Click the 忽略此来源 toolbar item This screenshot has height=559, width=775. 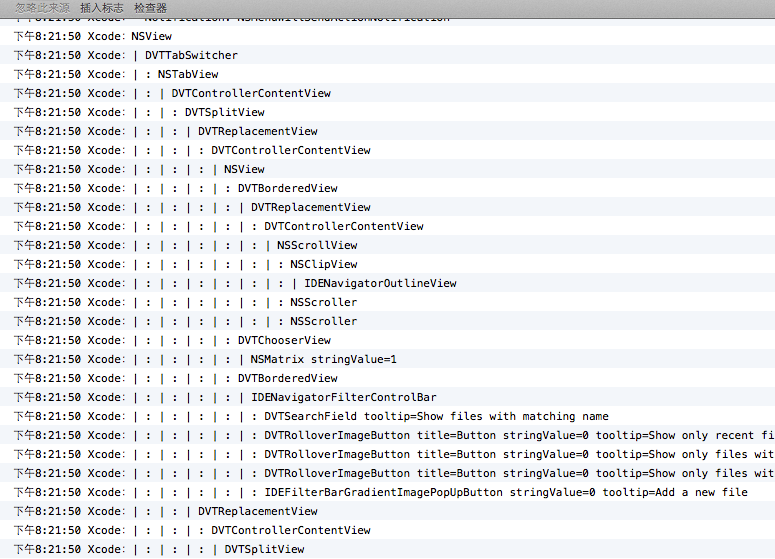point(42,8)
